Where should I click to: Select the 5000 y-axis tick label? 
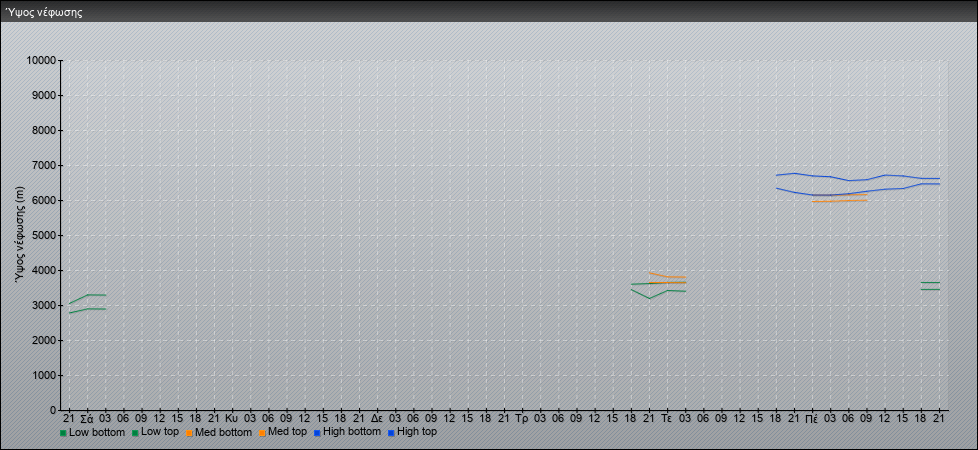tap(43, 235)
